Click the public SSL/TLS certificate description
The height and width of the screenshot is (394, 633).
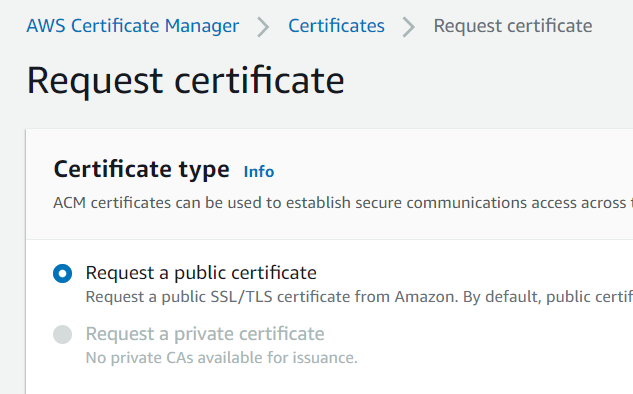coord(359,297)
